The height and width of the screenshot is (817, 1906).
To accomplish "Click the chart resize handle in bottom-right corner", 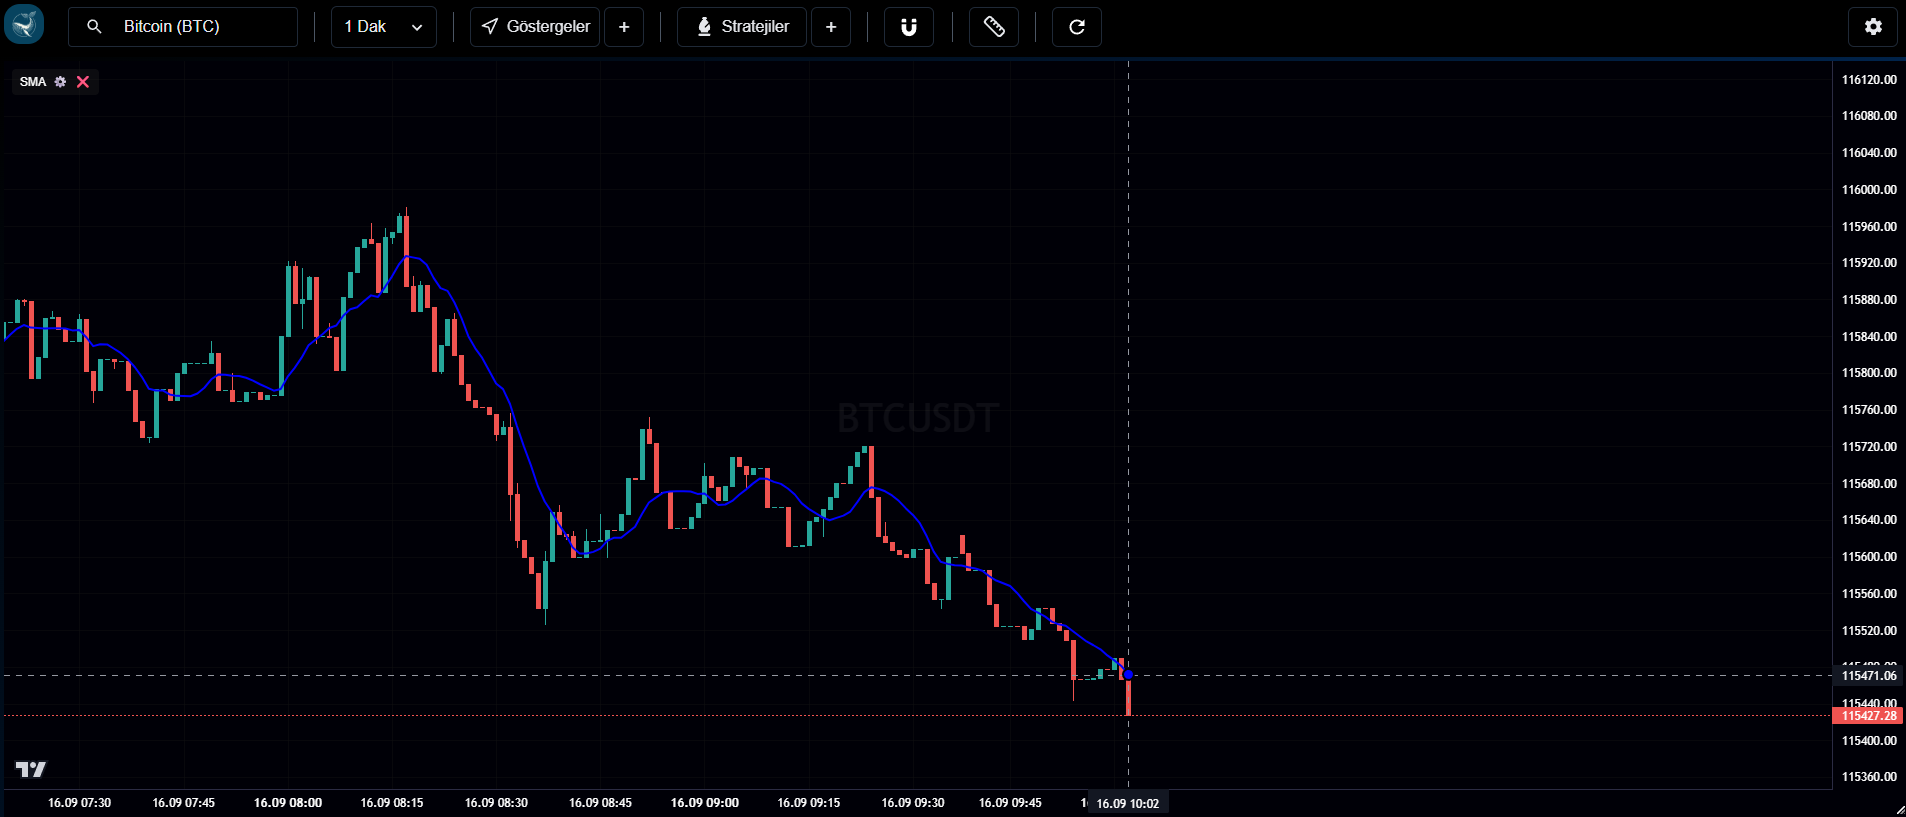I will point(1899,809).
